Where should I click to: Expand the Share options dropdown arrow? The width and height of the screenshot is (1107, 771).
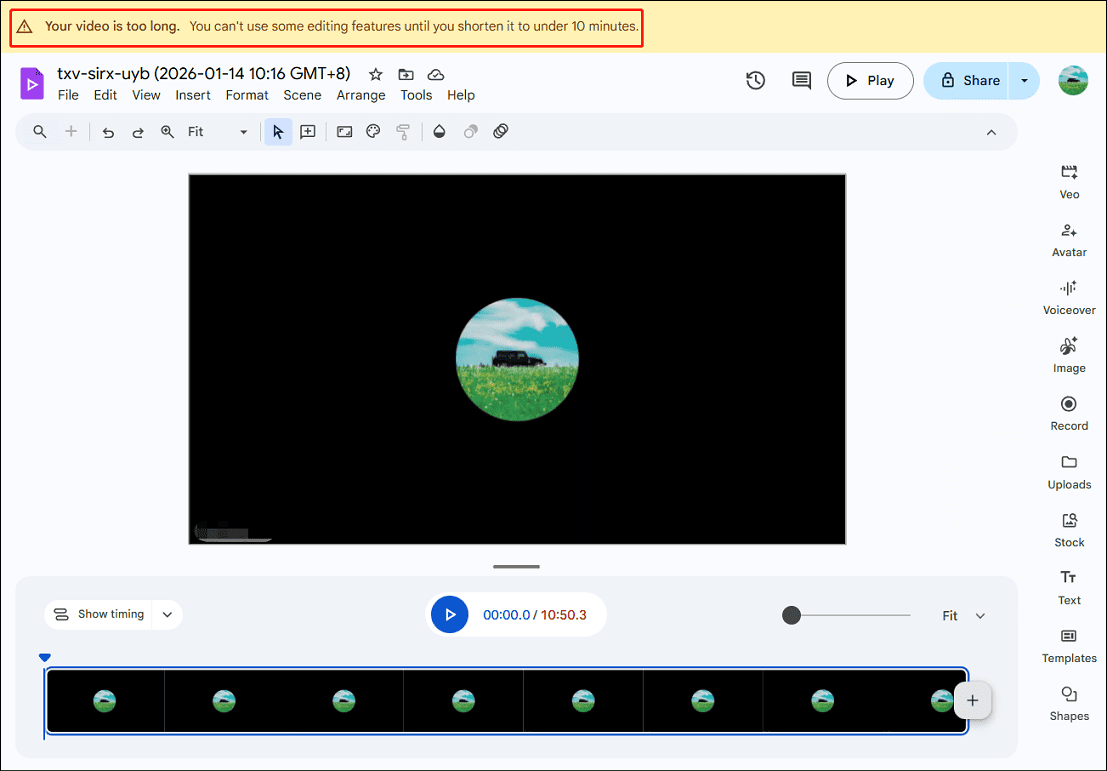1023,80
